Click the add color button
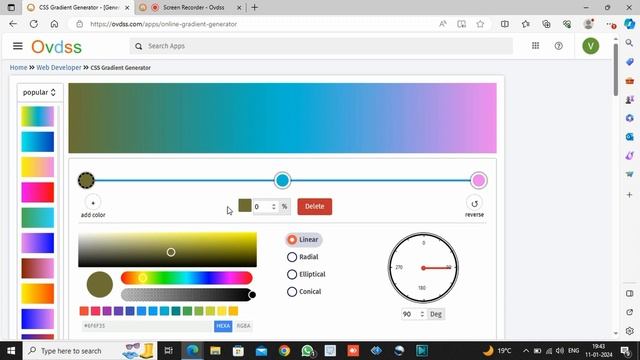 click(93, 203)
